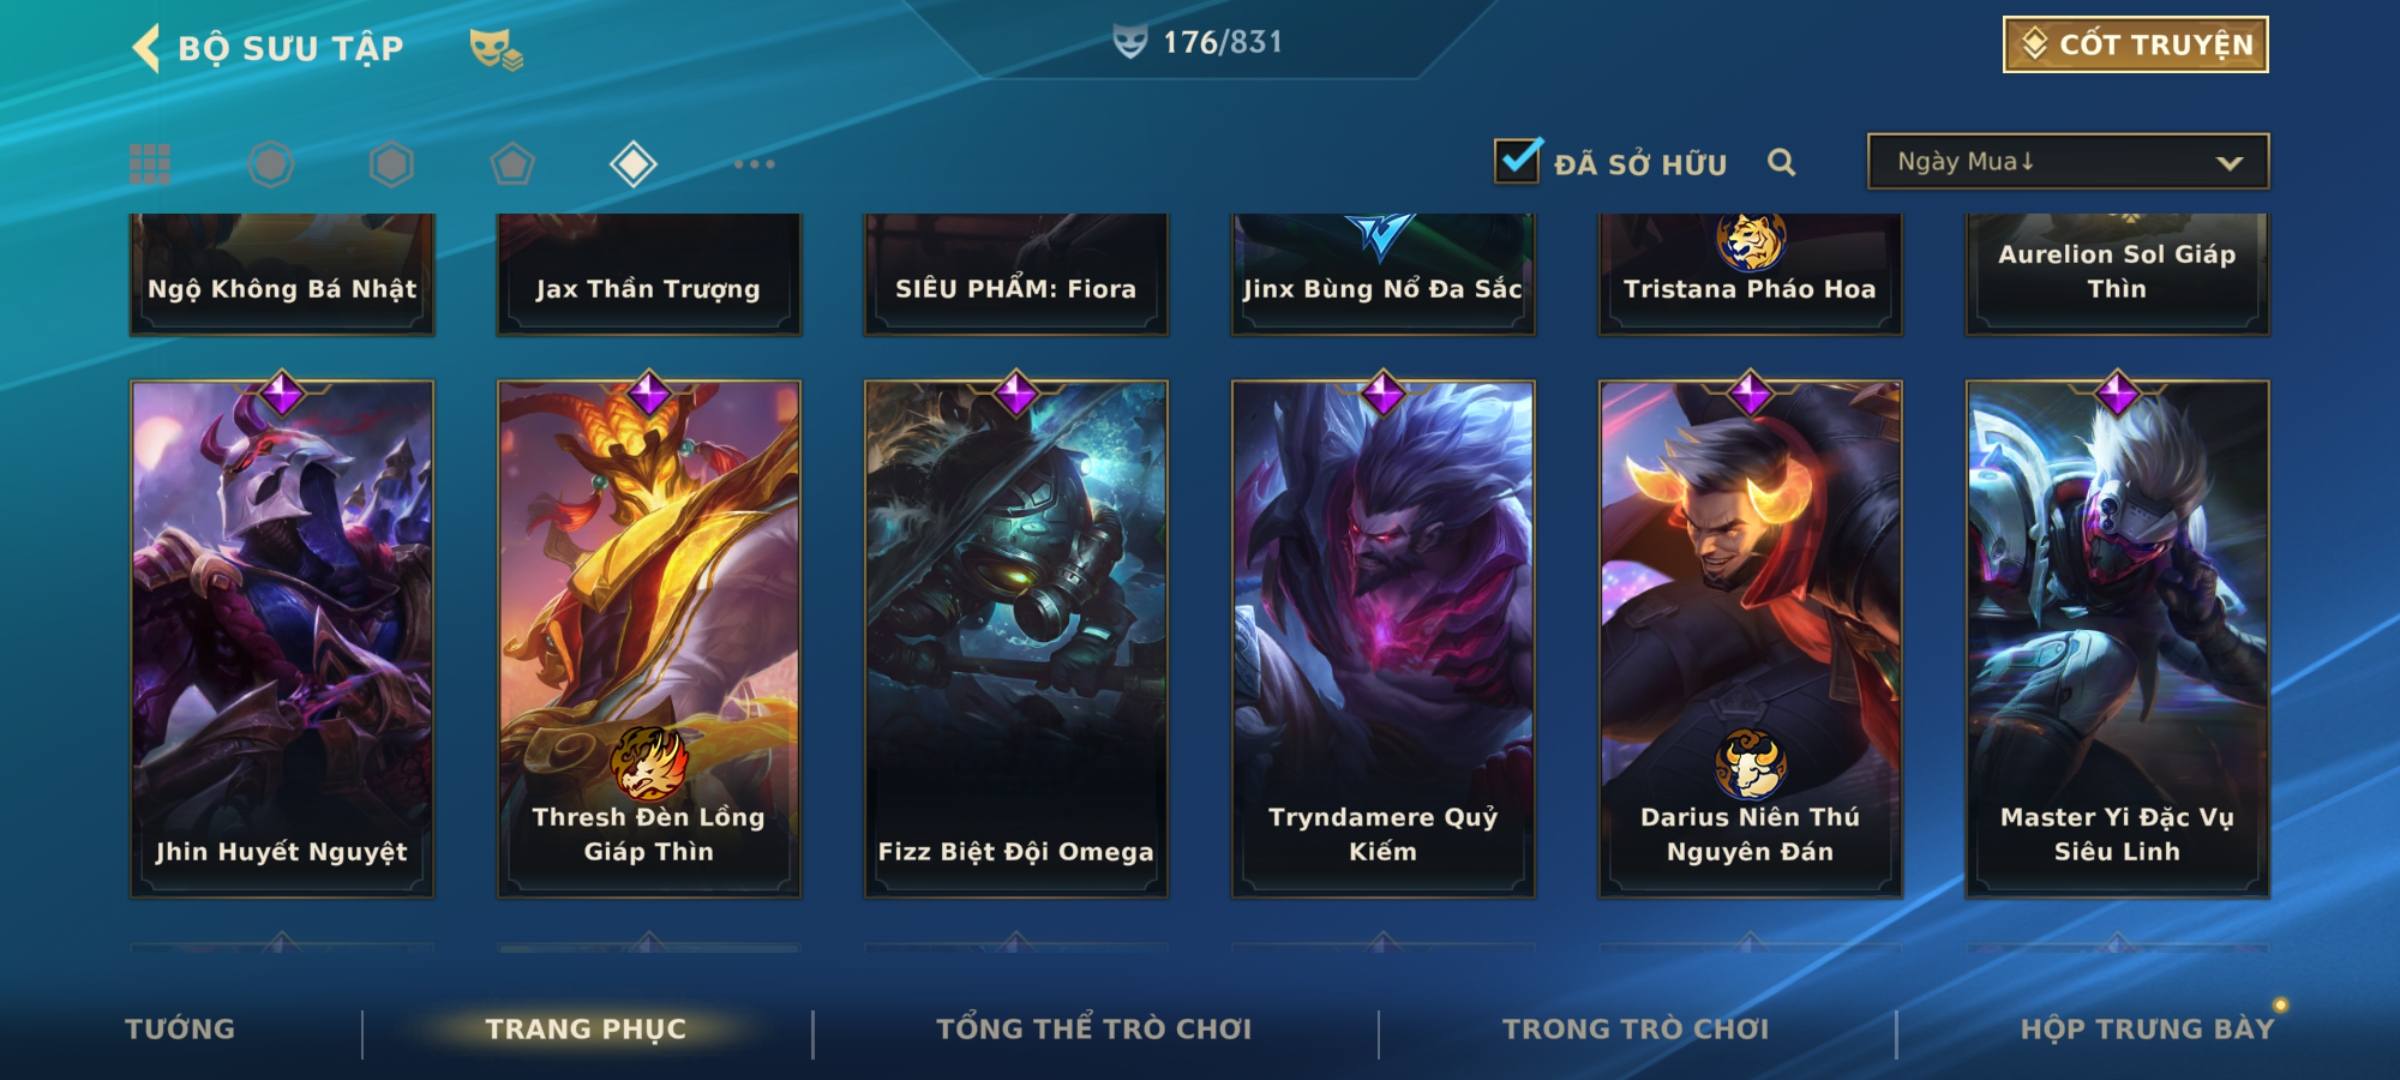Open the Fizz Biệt Đội Omega skin
2400x1080 pixels.
pyautogui.click(x=1016, y=638)
